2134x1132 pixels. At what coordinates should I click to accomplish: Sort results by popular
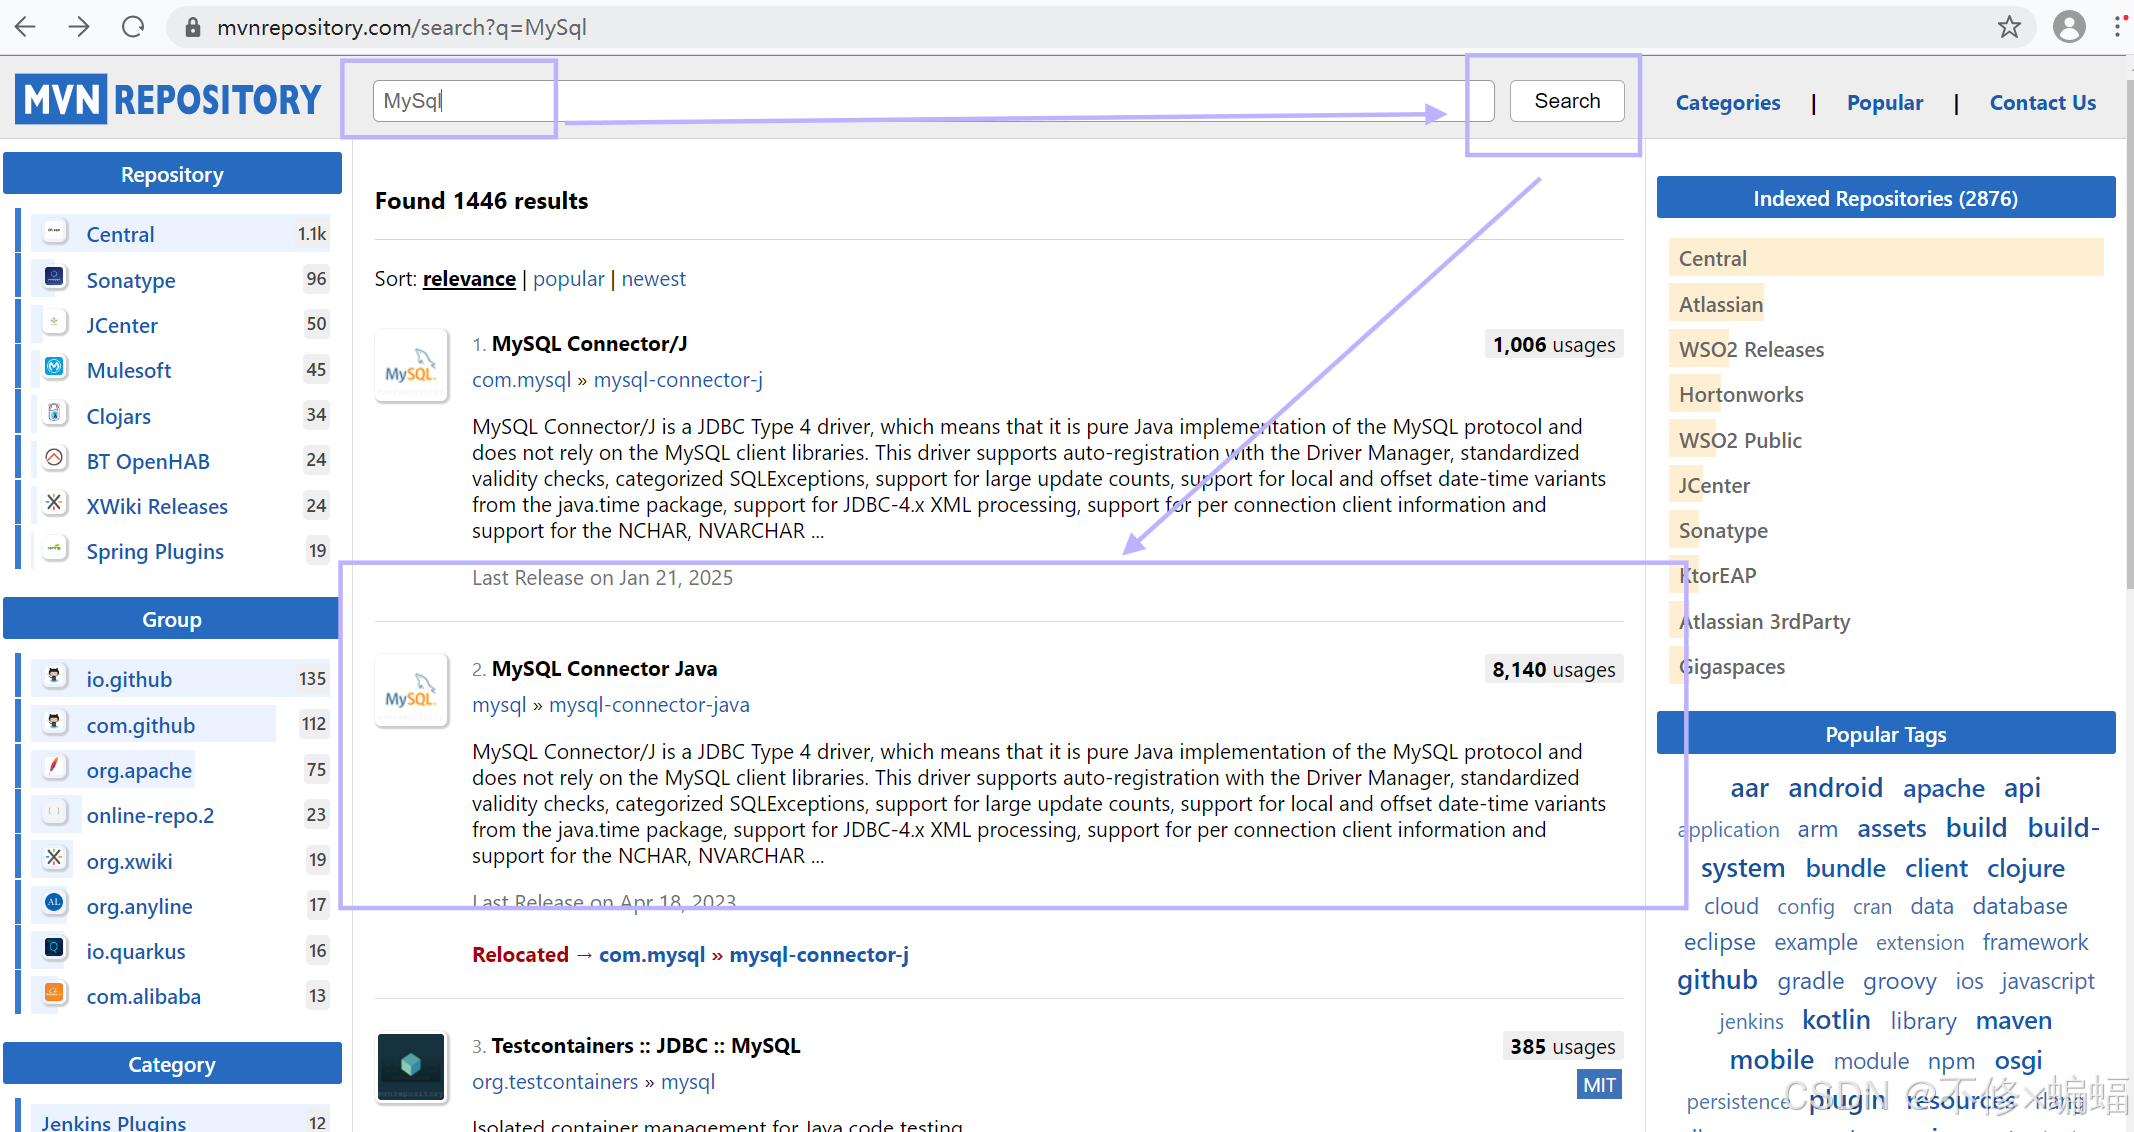(568, 279)
